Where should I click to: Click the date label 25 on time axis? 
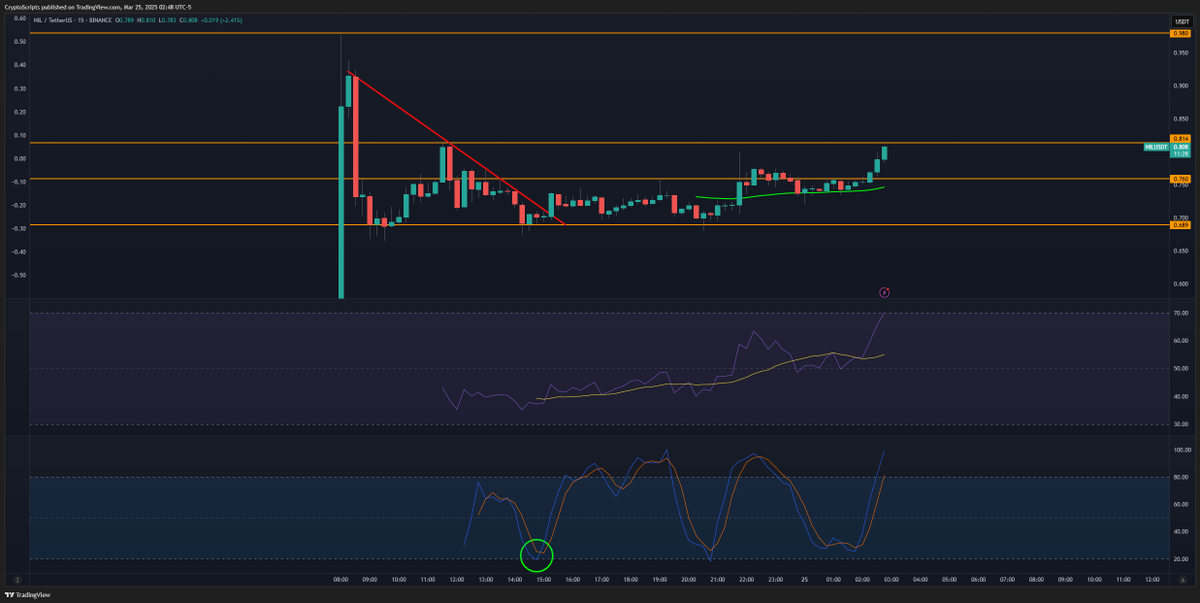tap(805, 579)
